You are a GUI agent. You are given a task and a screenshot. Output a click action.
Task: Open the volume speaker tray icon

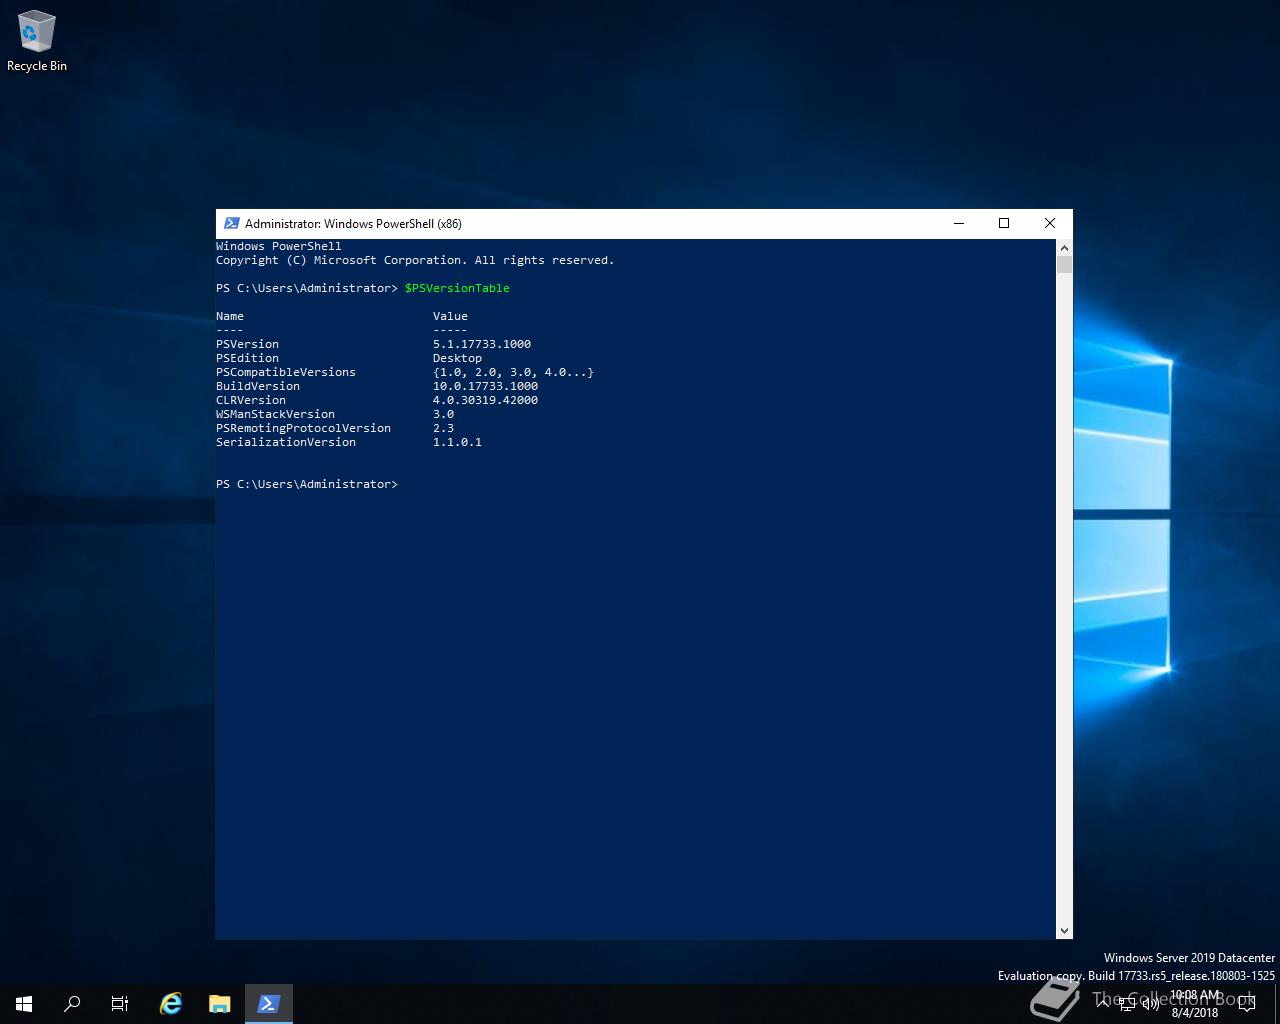point(1150,1004)
